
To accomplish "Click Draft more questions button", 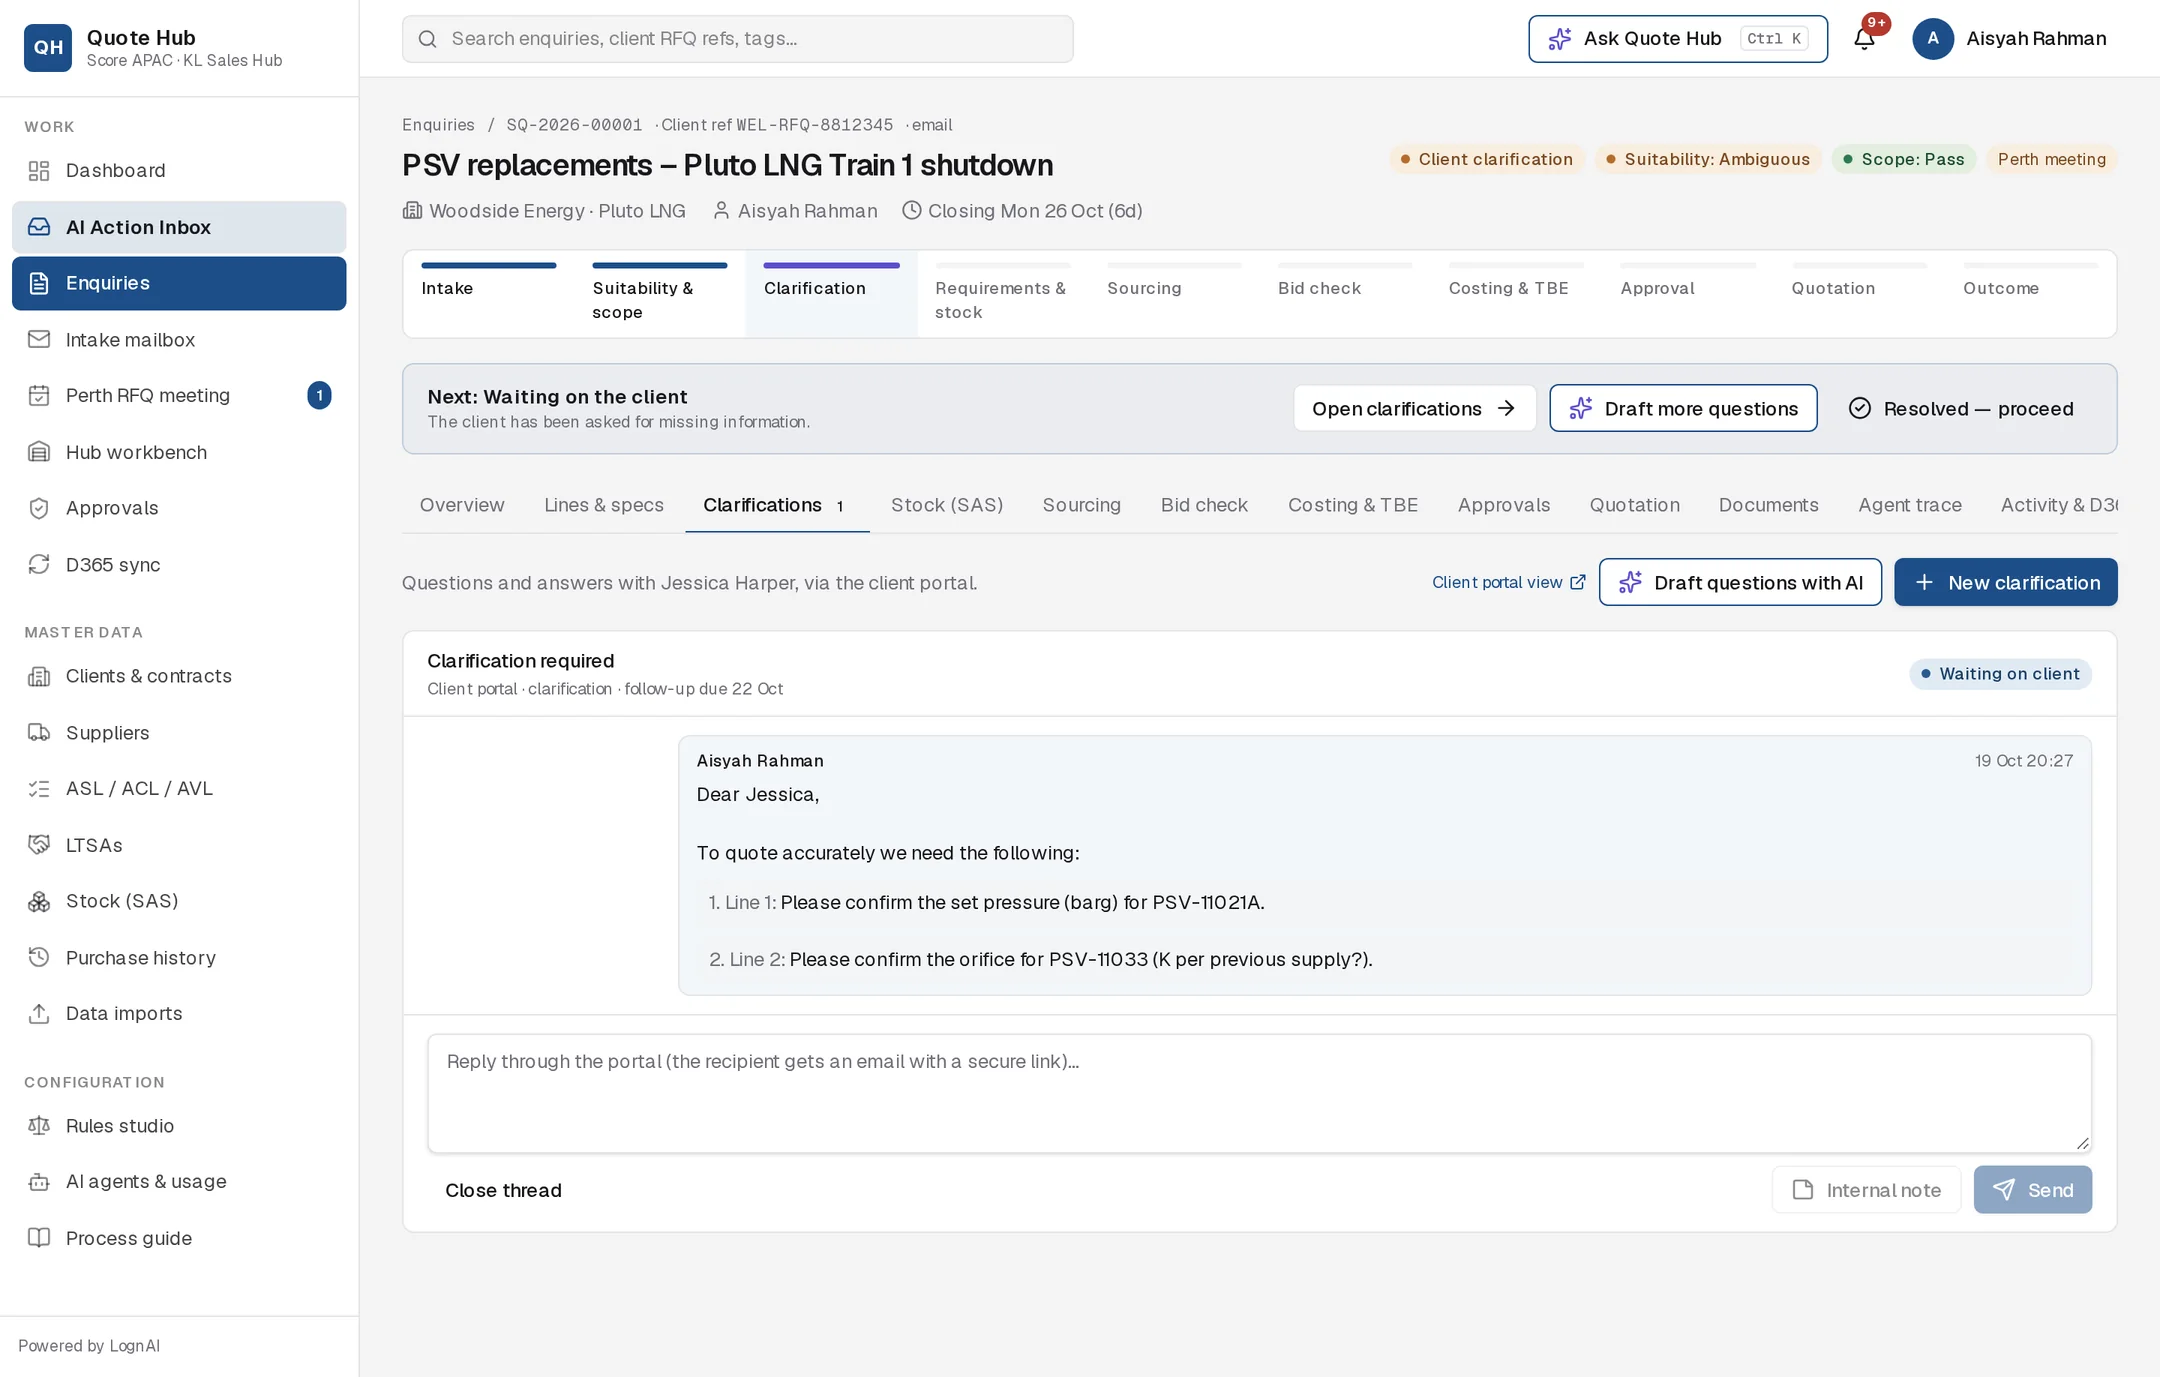I will [x=1683, y=409].
